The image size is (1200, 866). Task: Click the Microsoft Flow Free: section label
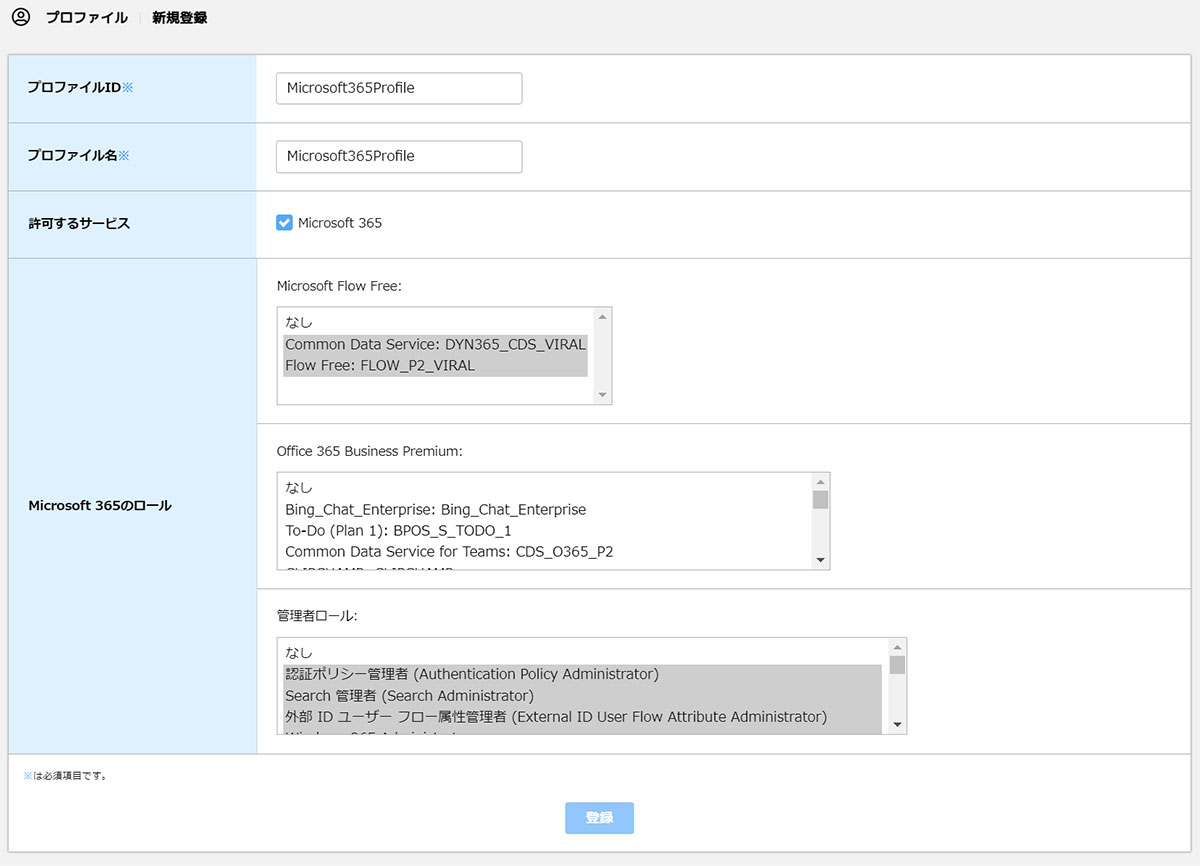pos(339,286)
